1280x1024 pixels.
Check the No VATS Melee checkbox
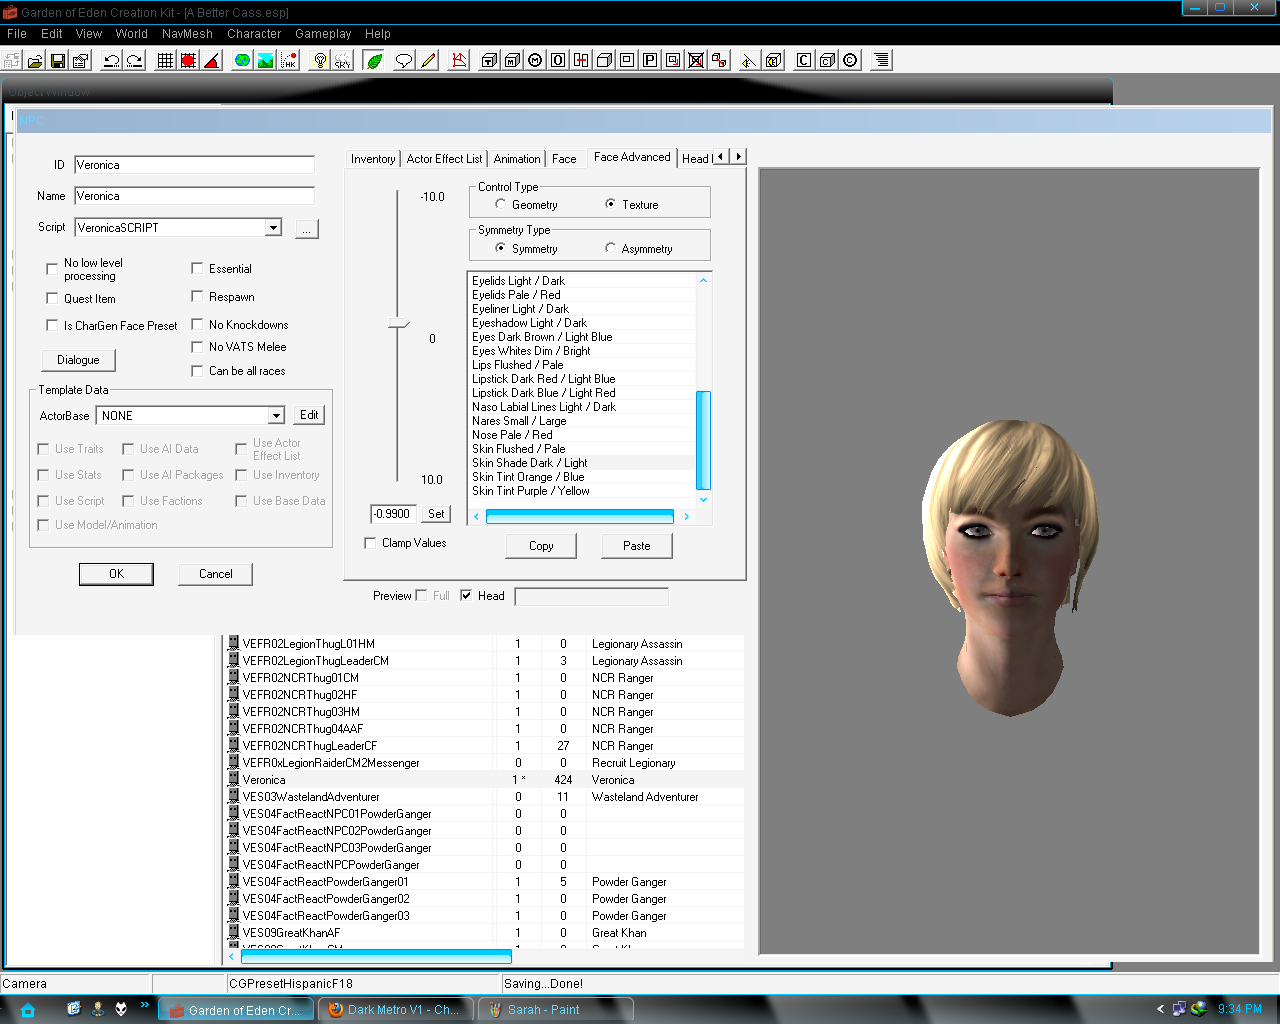(x=197, y=346)
